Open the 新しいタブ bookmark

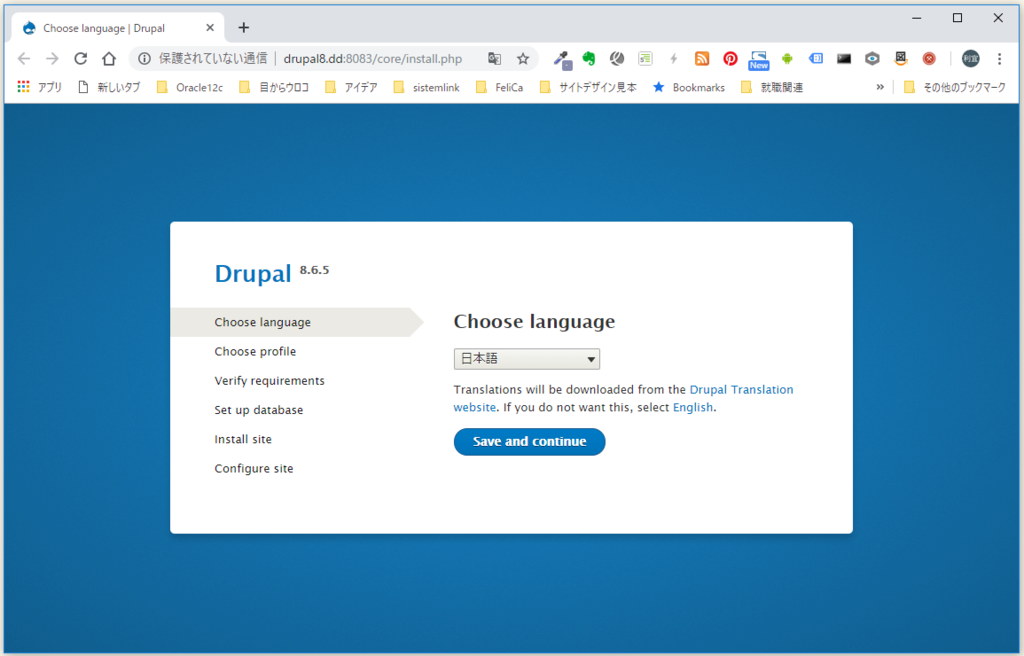point(108,87)
